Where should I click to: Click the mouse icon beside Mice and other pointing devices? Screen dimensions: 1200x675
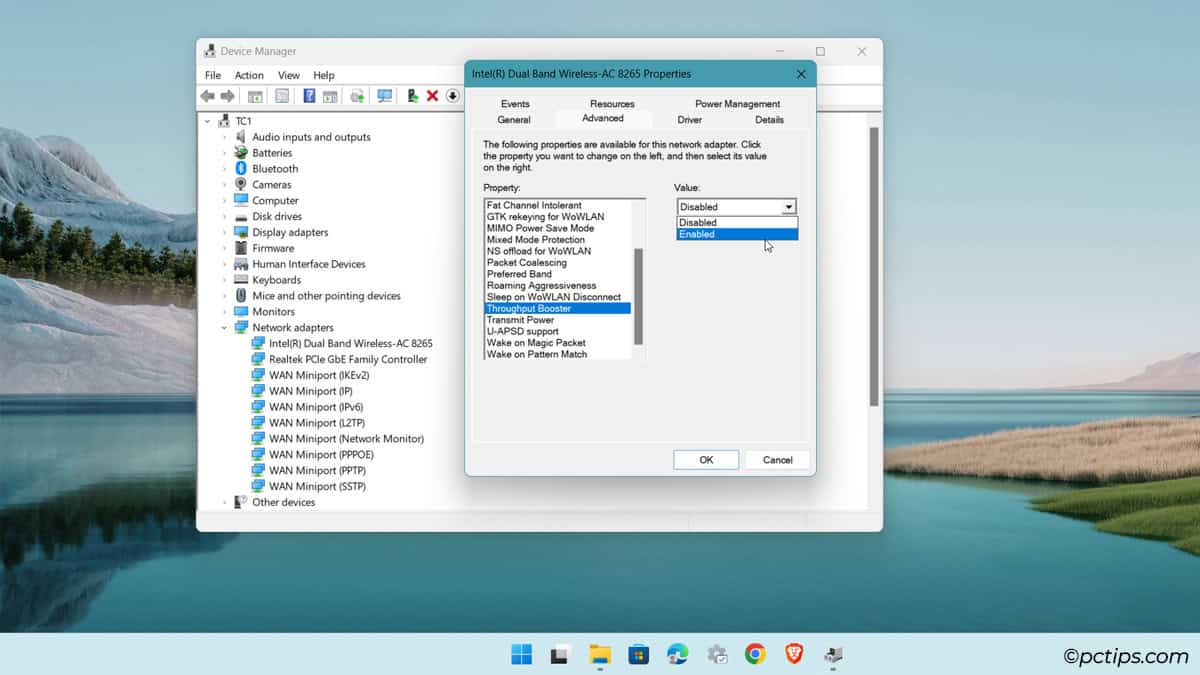[241, 296]
